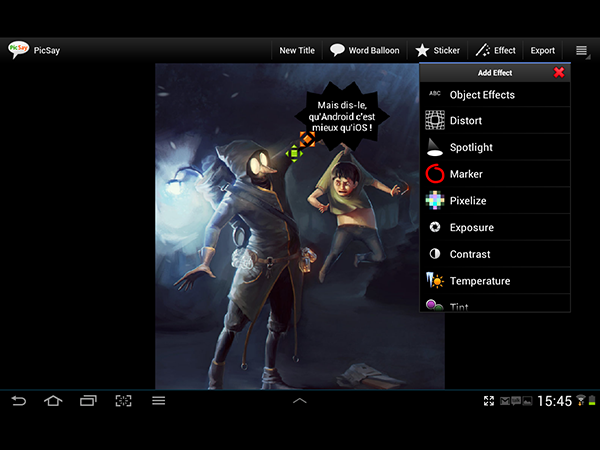Click the Word Balloon speech icon
600x450 pixels.
(337, 50)
